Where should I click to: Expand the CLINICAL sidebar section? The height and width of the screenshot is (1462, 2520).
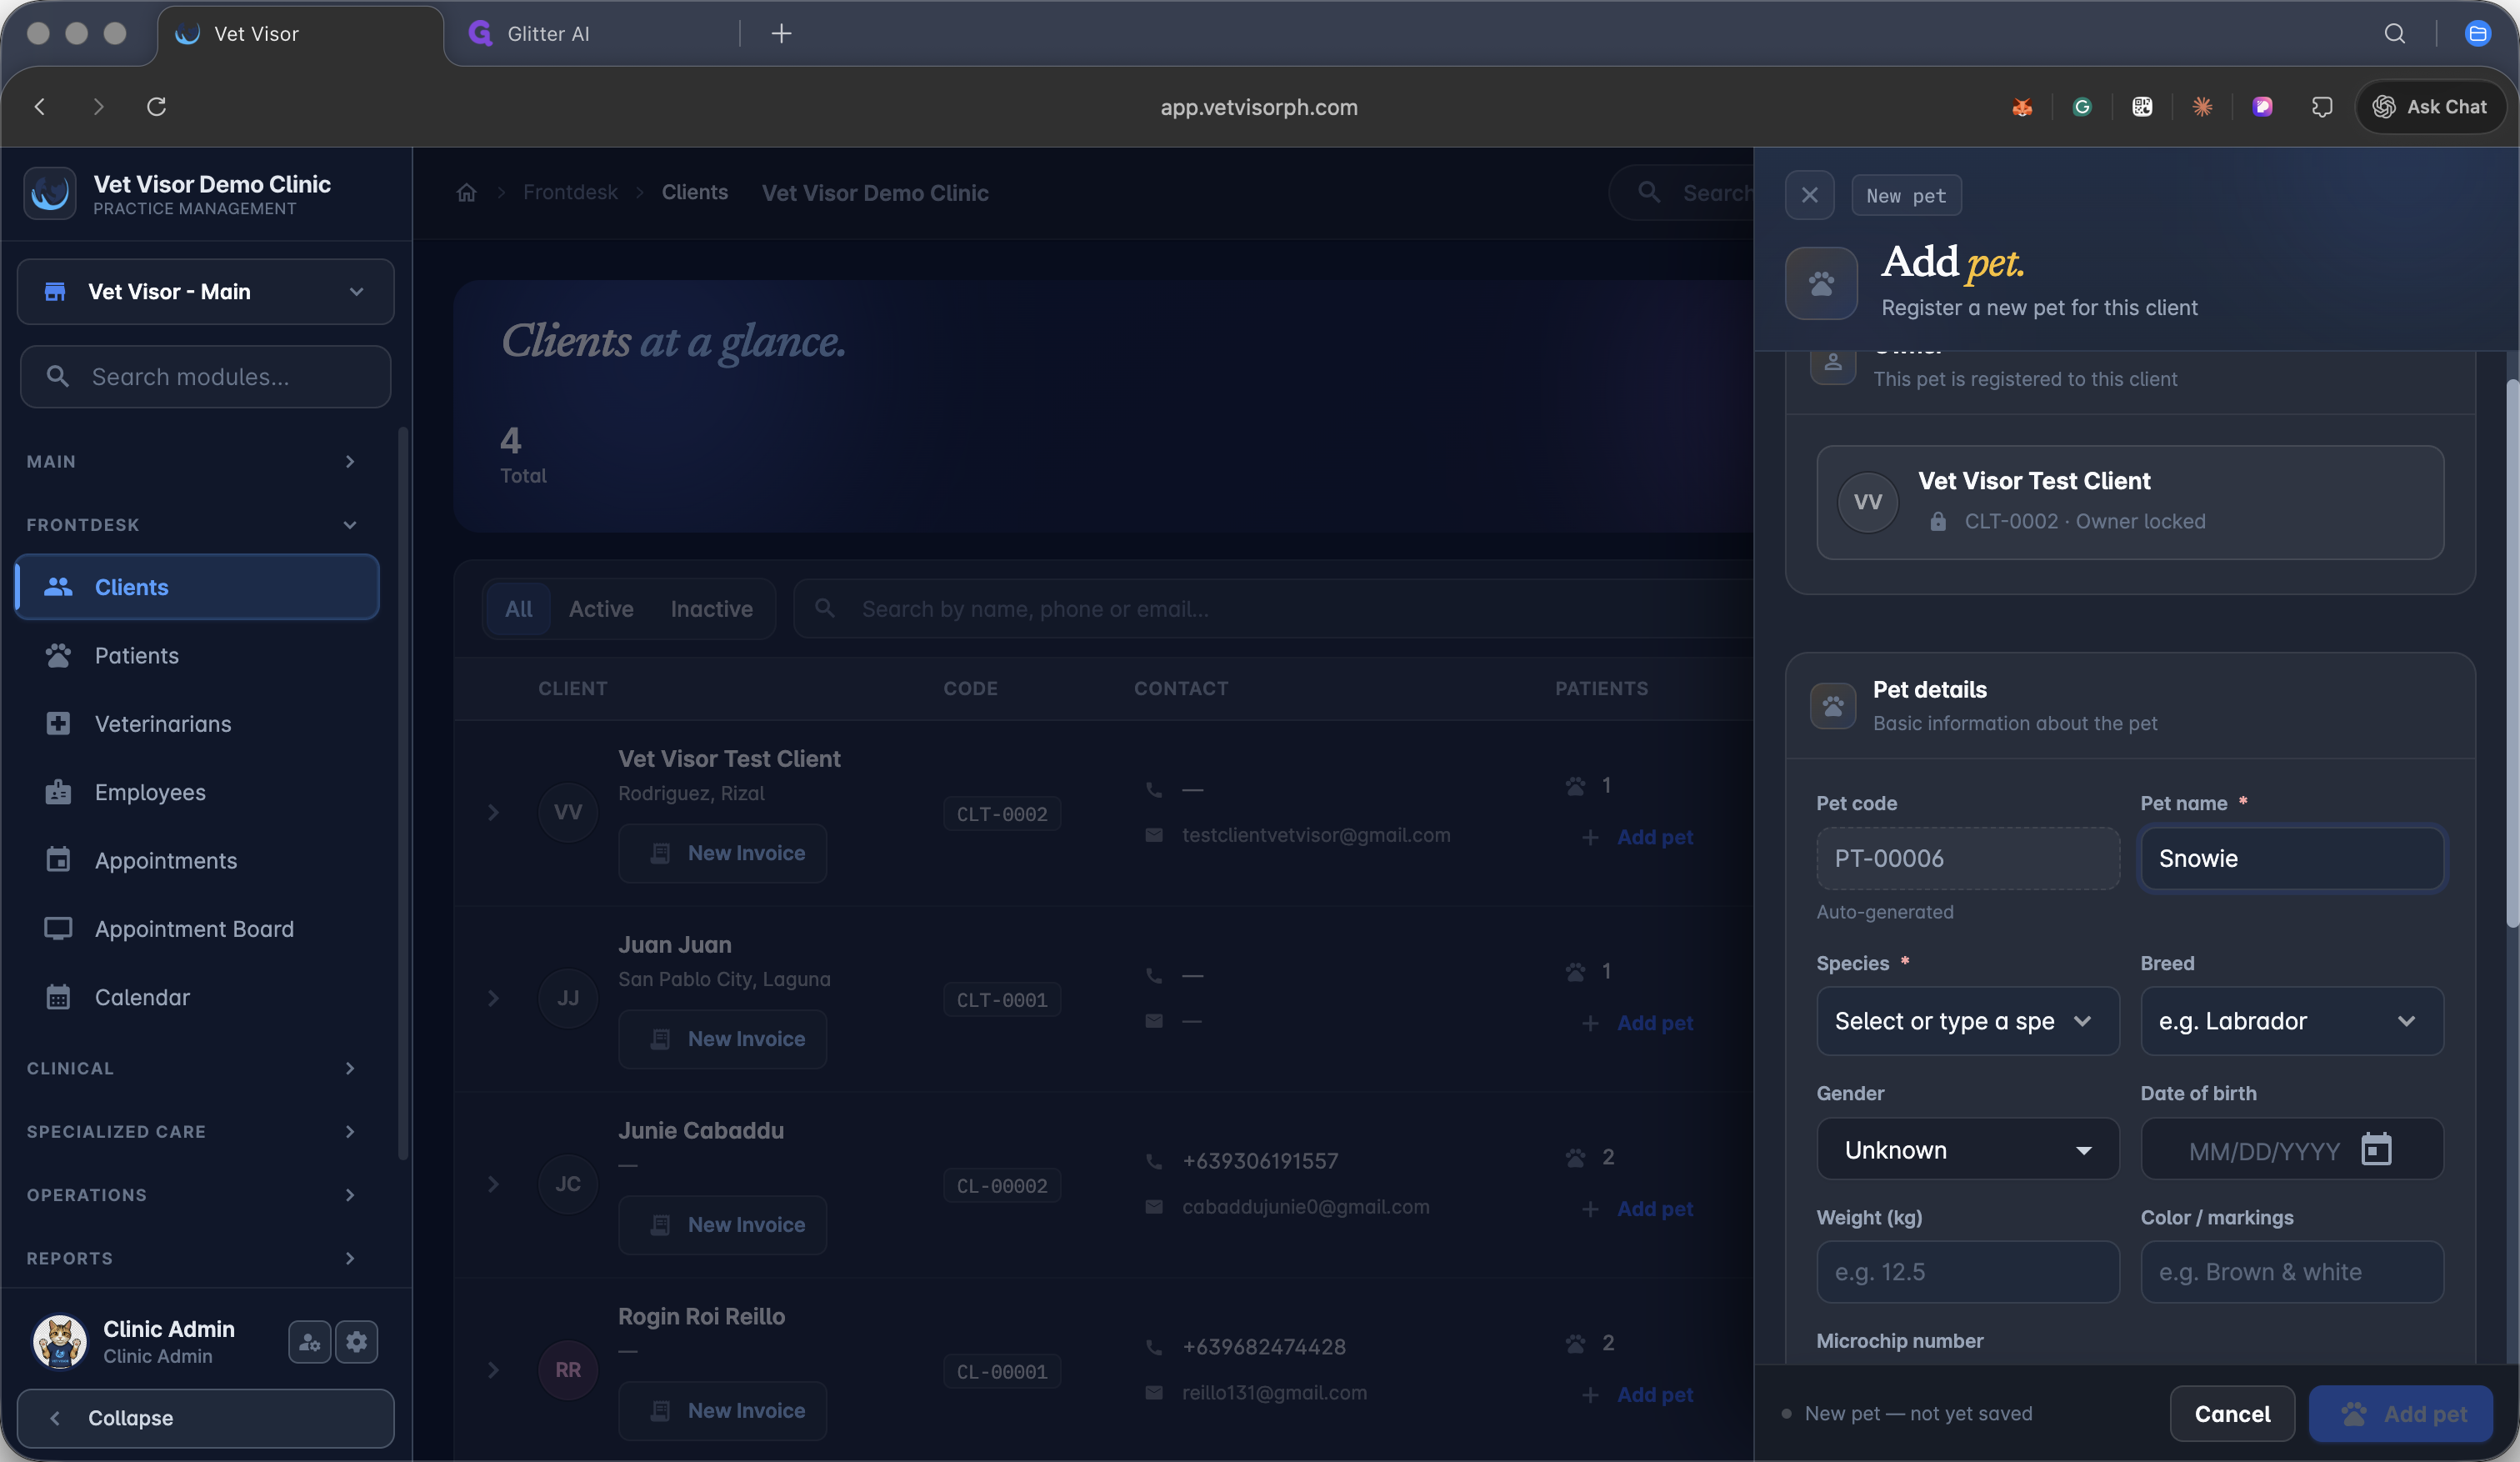coord(191,1068)
